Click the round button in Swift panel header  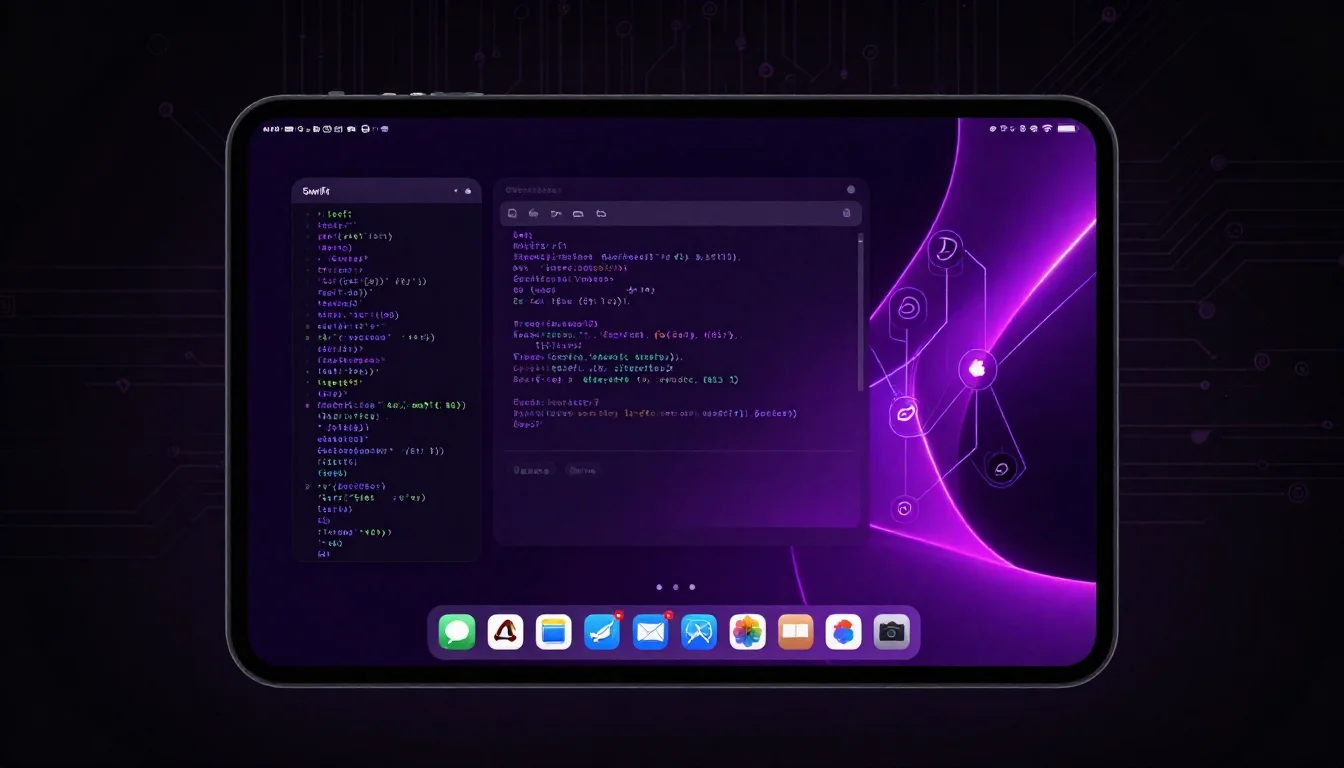pyautogui.click(x=468, y=191)
